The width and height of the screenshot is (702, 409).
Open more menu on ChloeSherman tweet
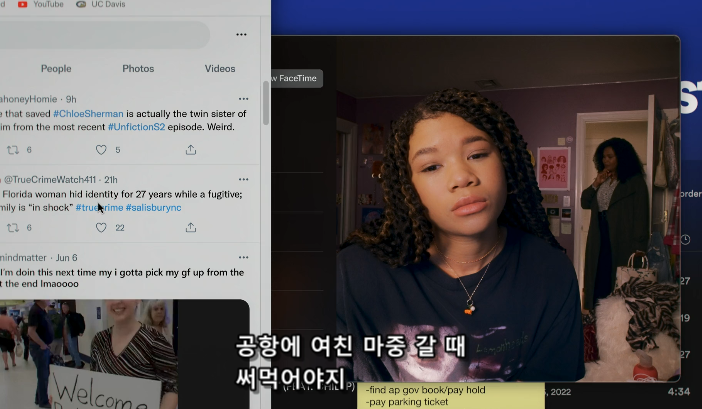244,99
